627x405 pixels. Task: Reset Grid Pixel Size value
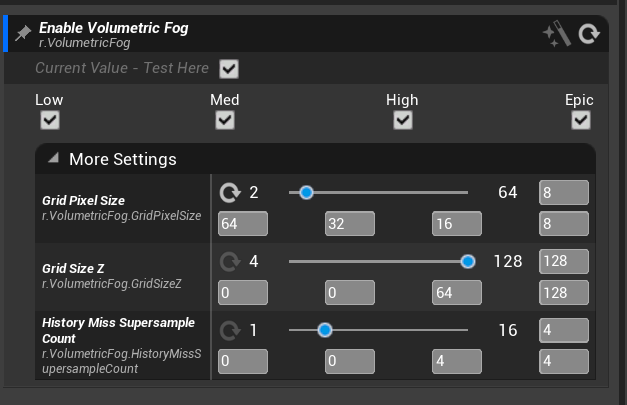coord(230,192)
